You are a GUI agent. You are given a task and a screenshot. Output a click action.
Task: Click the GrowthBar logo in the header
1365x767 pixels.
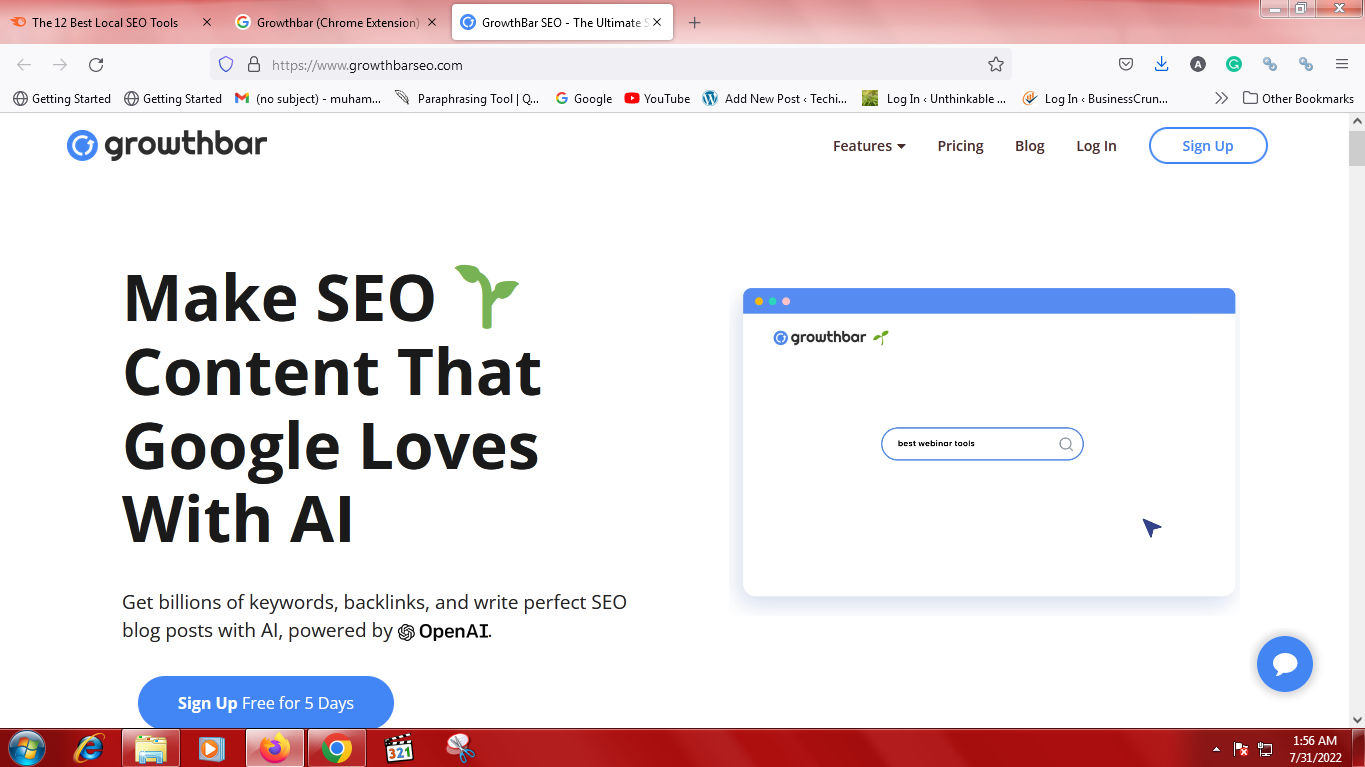click(167, 146)
